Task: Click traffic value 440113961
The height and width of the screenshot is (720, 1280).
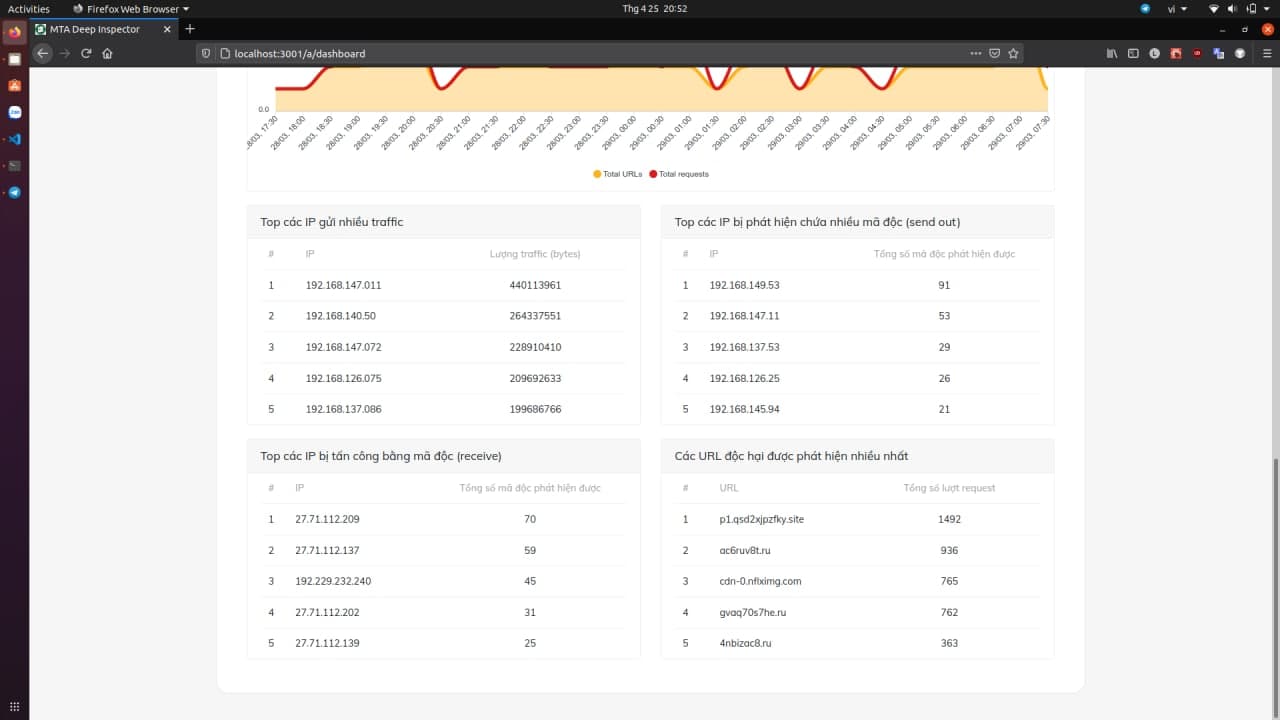Action: (535, 285)
